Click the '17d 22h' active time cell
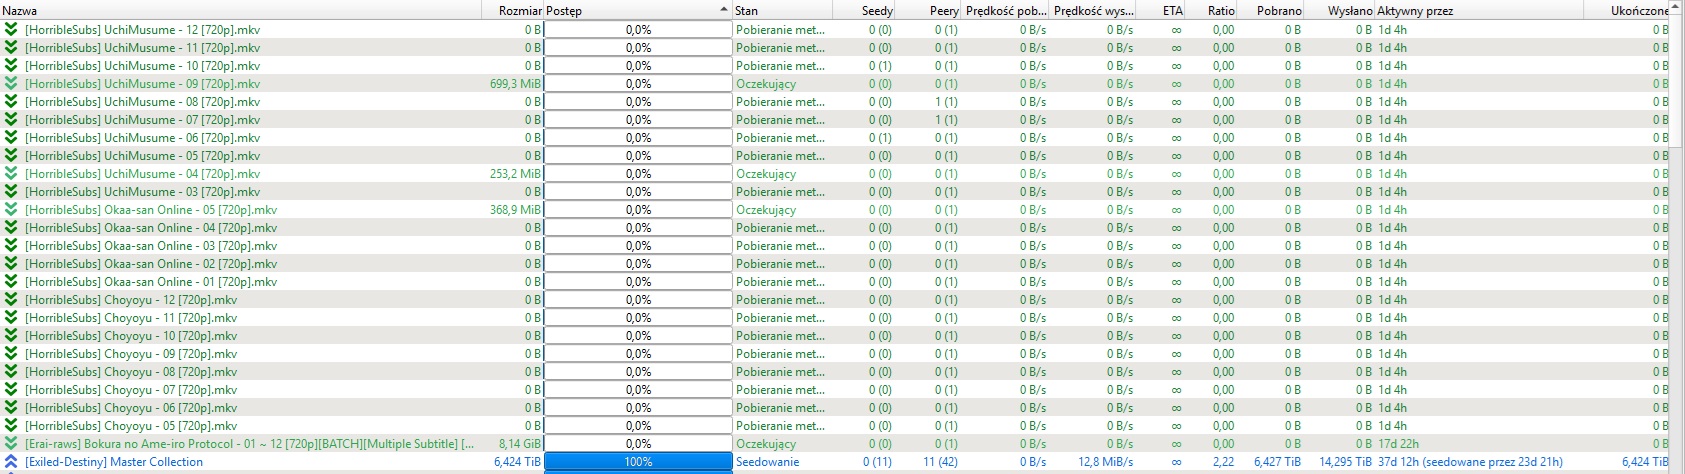 click(1399, 444)
